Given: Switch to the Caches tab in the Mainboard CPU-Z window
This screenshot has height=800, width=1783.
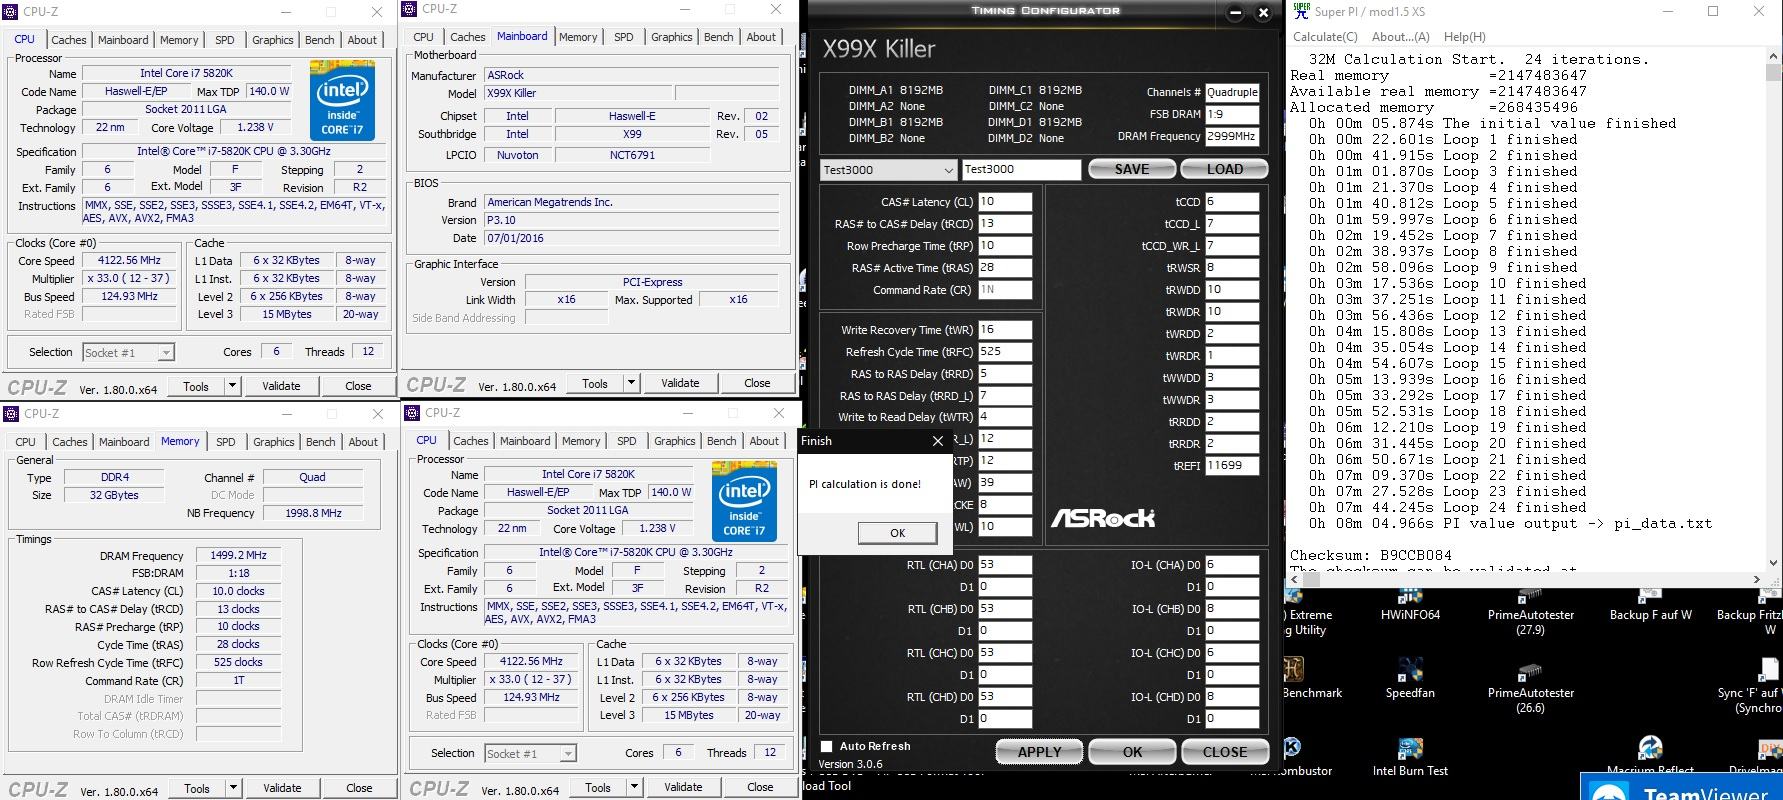Looking at the screenshot, I should [x=467, y=37].
